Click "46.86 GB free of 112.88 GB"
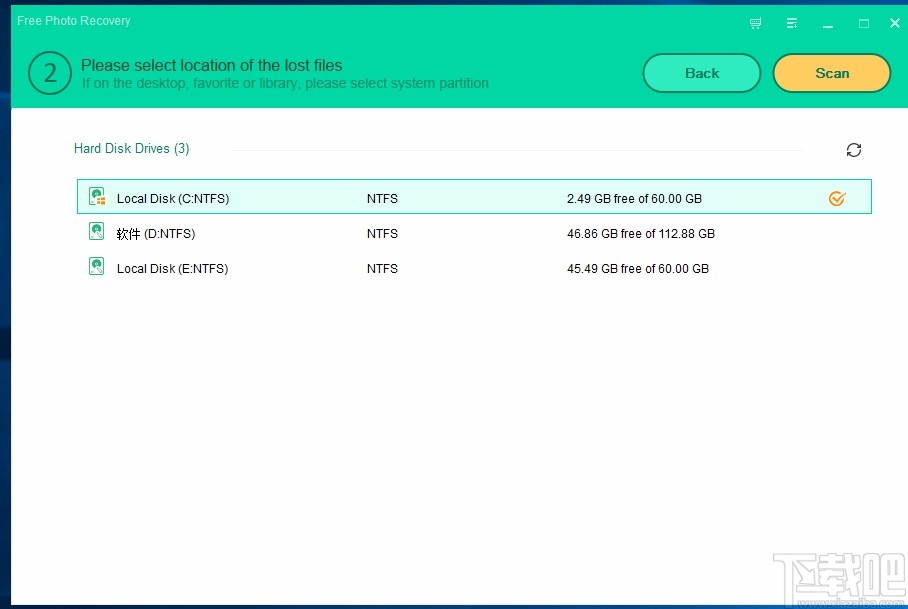Screen dimensions: 908x609 [x=640, y=234]
